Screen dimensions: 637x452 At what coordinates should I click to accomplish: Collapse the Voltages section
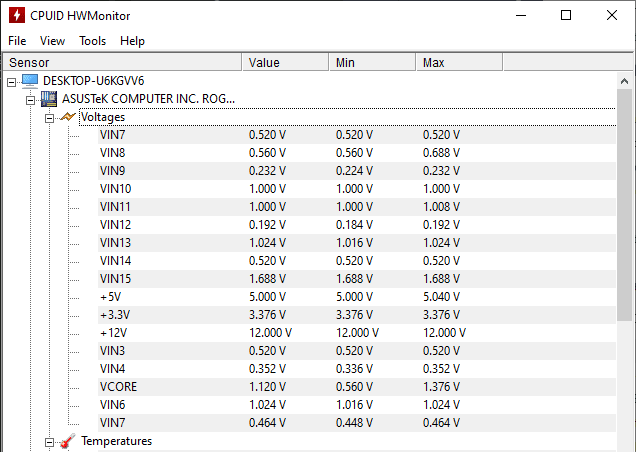(49, 117)
